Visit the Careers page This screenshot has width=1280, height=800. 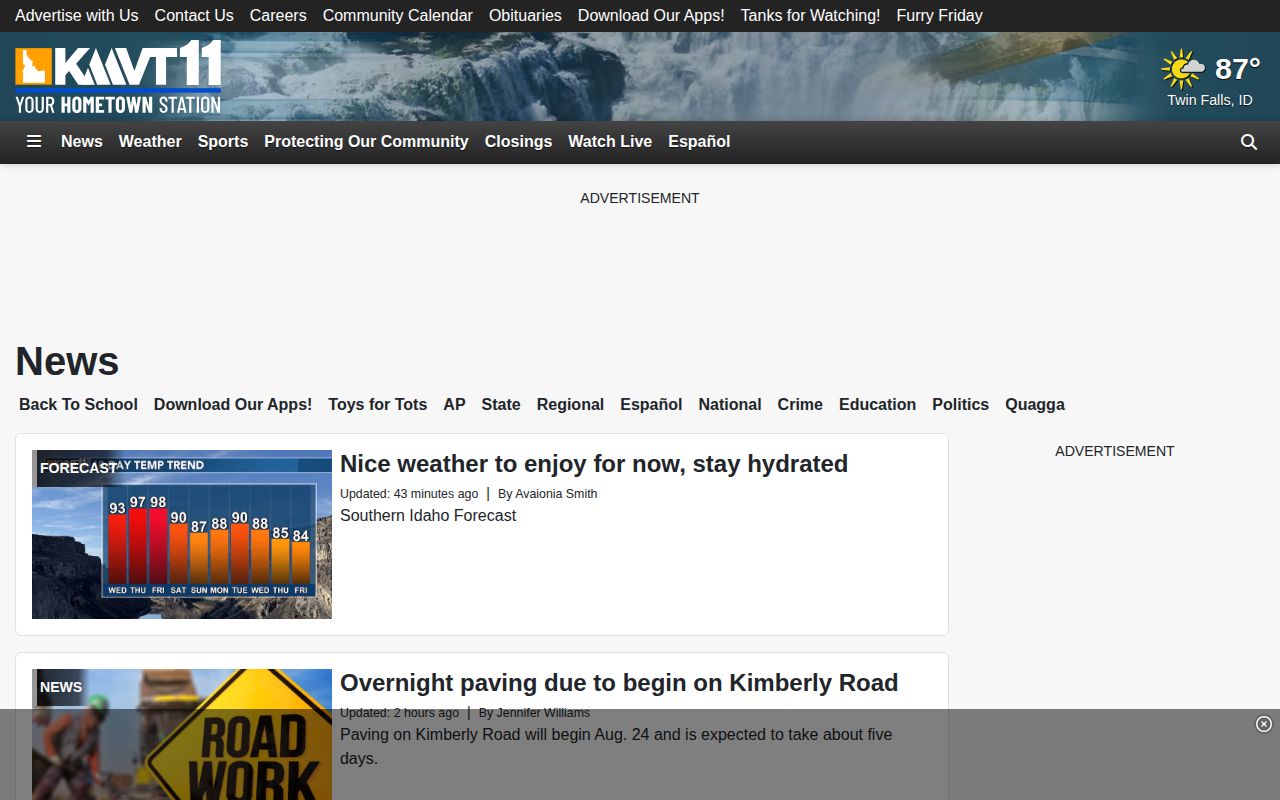tap(278, 15)
